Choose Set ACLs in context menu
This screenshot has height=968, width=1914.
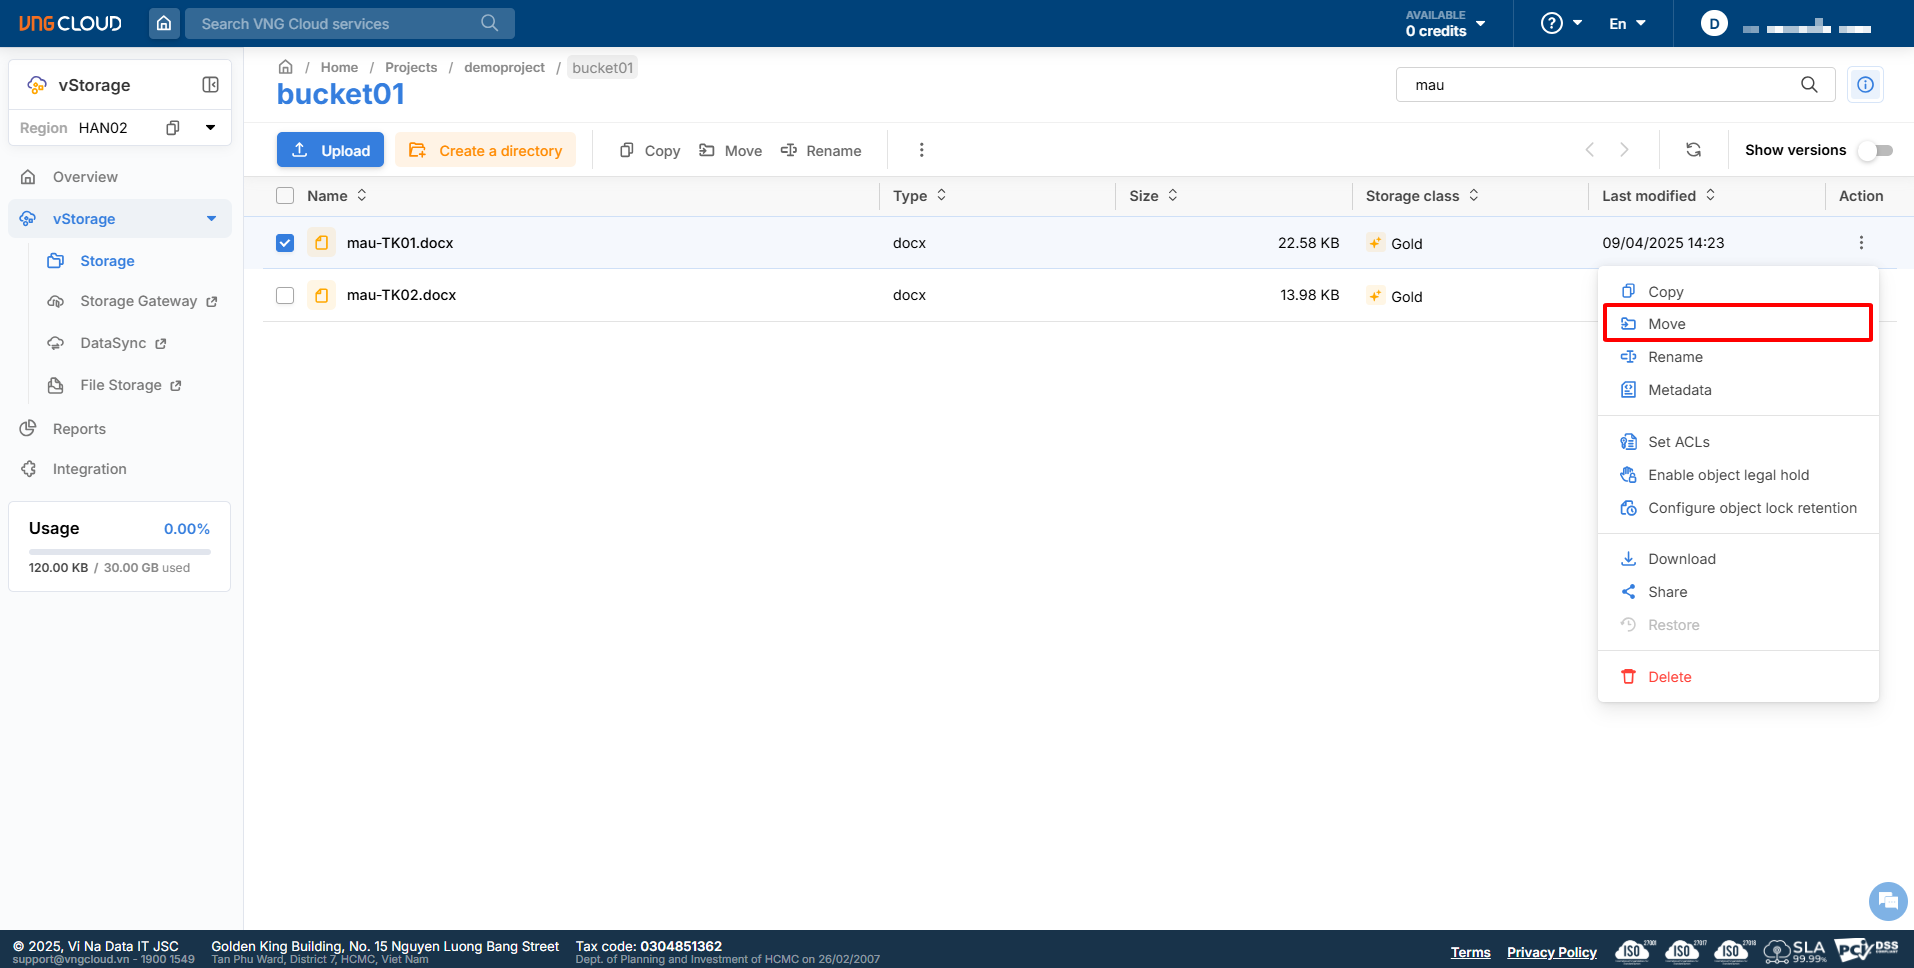(x=1678, y=442)
